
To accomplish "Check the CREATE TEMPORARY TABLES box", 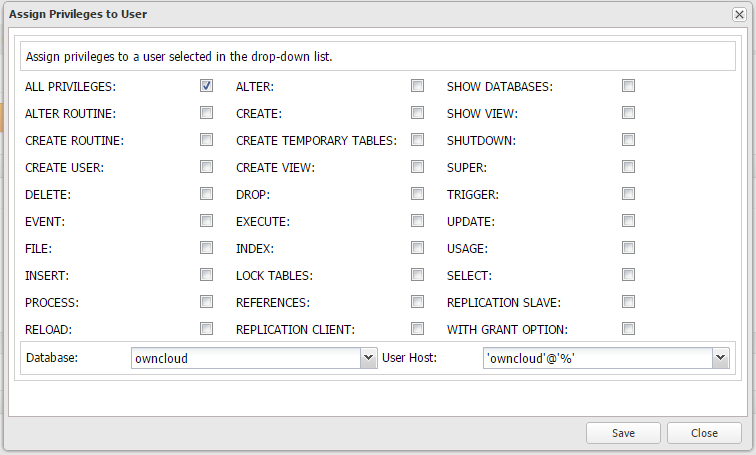I will pos(418,140).
